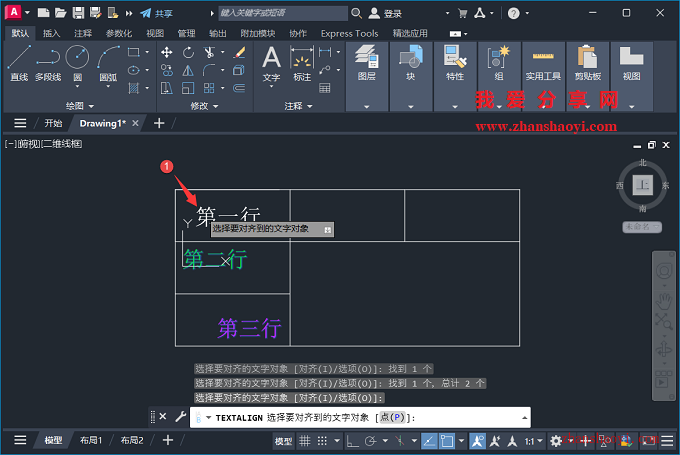Click the ViewCube top (上) face
Screen dimensions: 680x455
click(642, 185)
